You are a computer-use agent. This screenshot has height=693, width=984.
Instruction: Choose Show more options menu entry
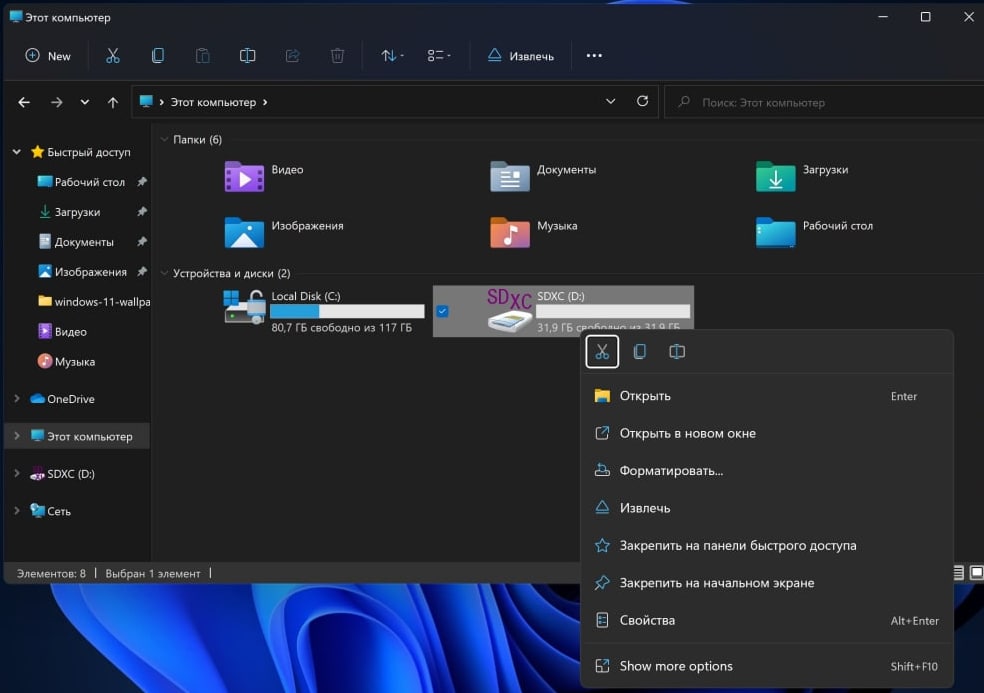[x=767, y=666]
